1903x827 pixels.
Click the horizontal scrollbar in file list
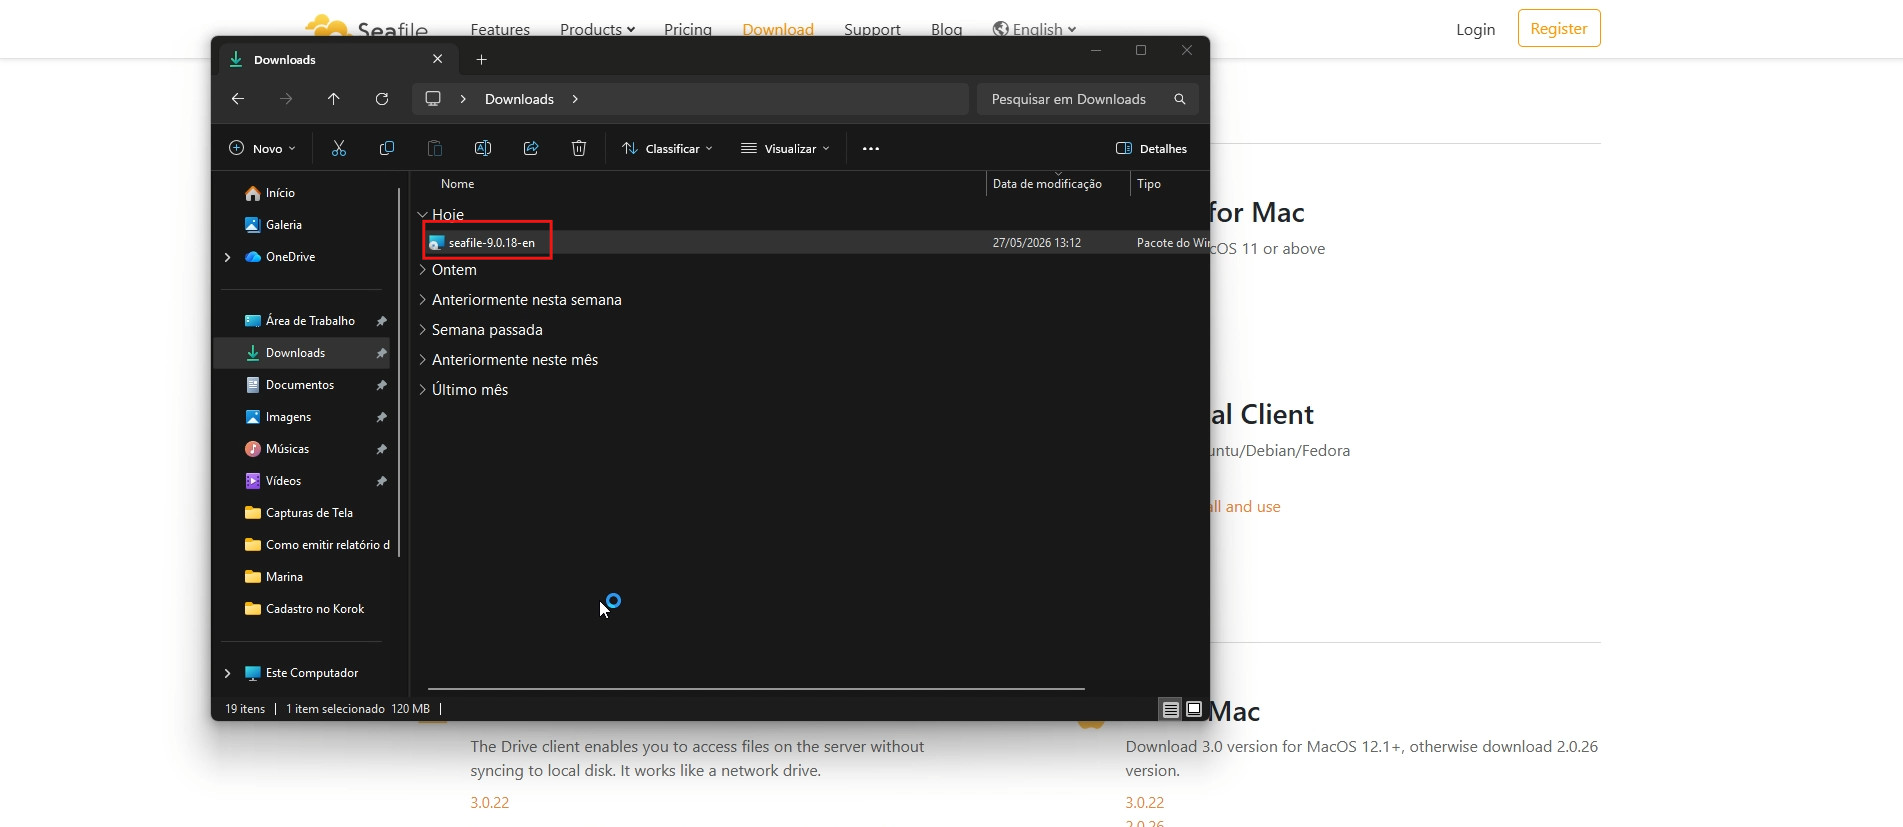pyautogui.click(x=756, y=689)
